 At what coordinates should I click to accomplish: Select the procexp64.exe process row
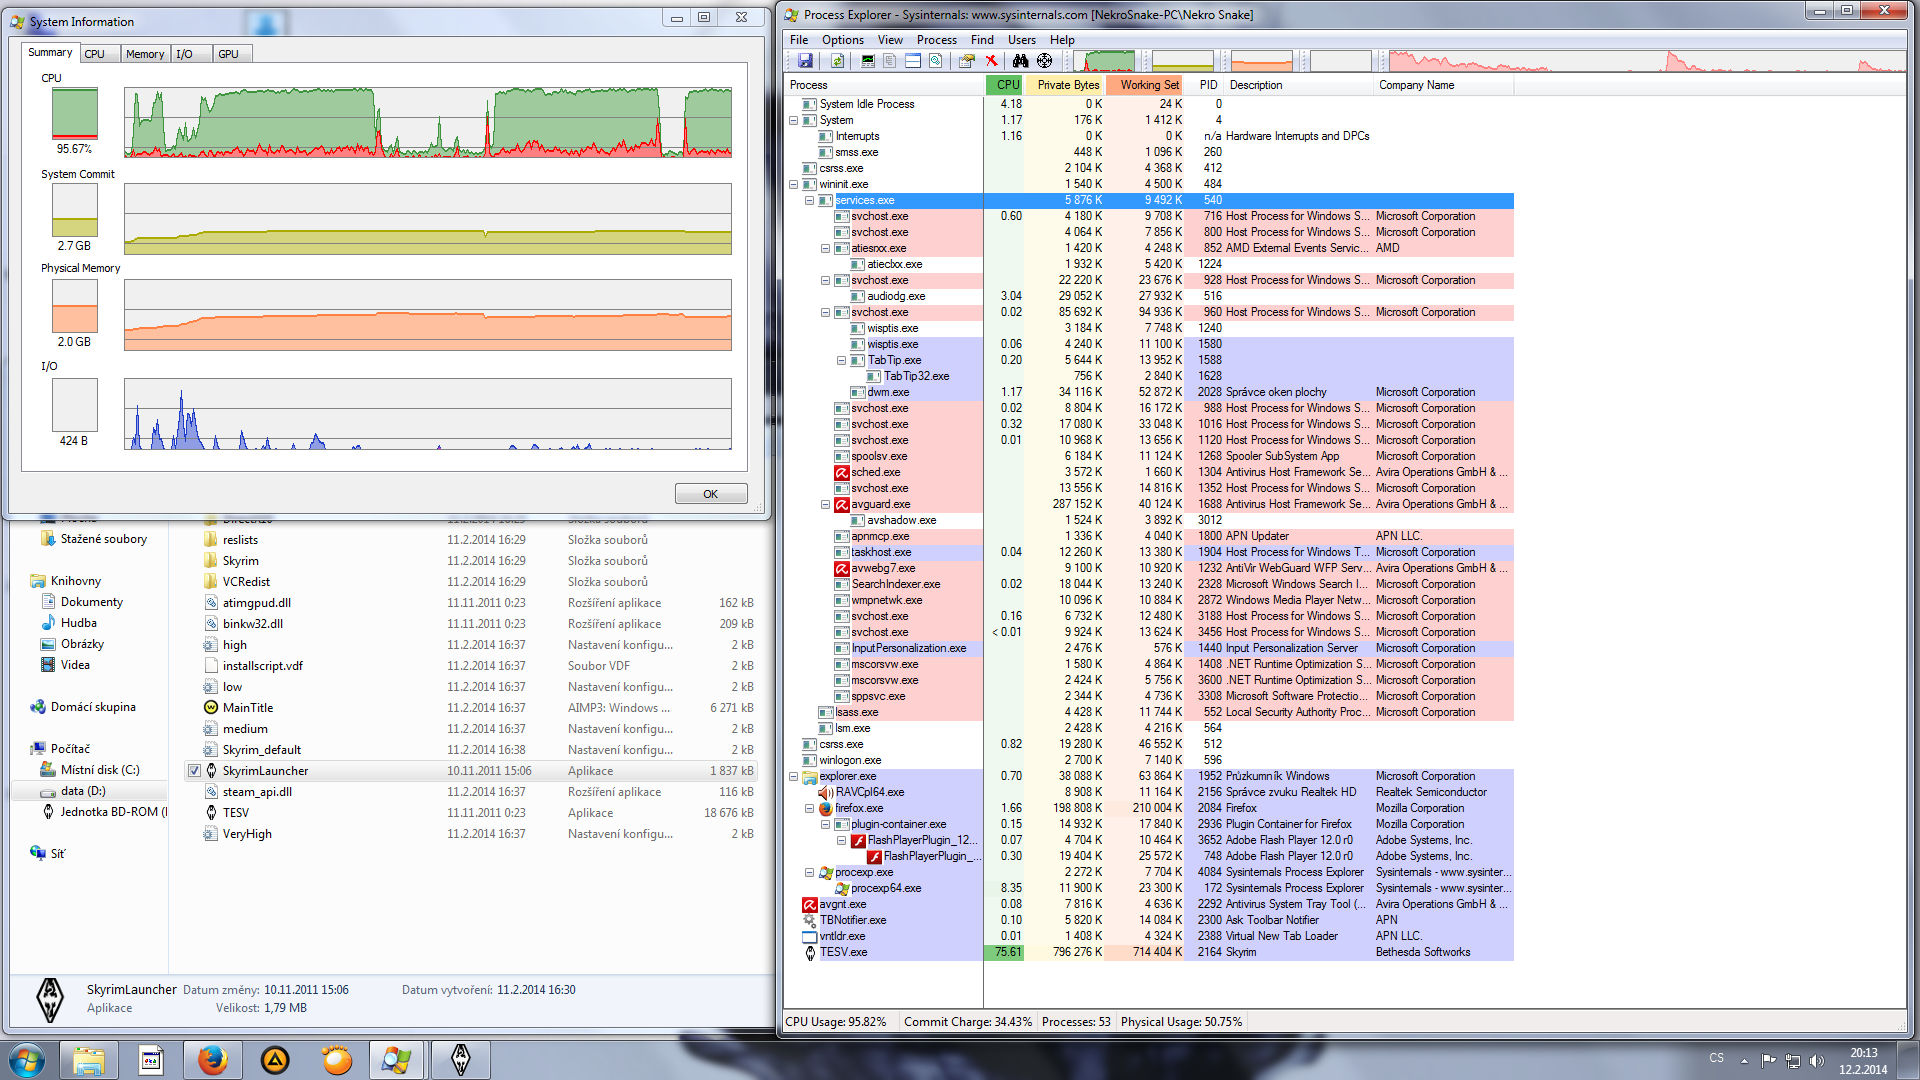pyautogui.click(x=1150, y=888)
